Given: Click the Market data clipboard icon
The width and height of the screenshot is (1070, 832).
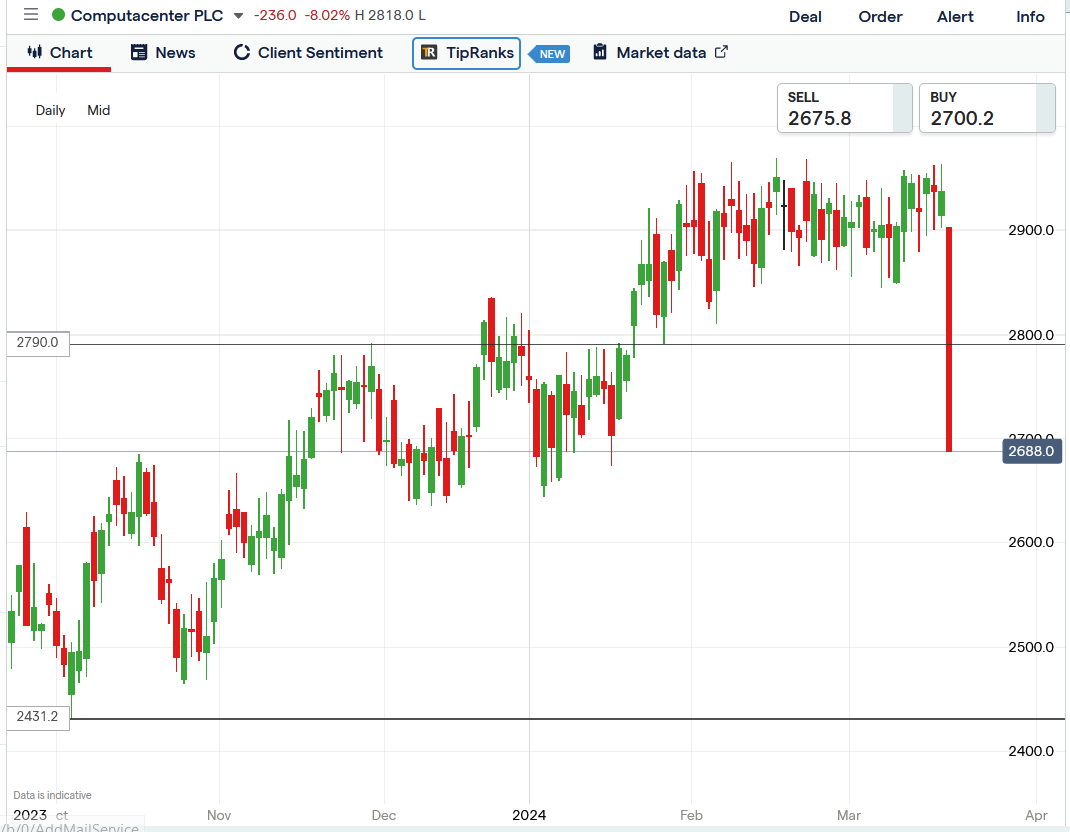Looking at the screenshot, I should [600, 52].
